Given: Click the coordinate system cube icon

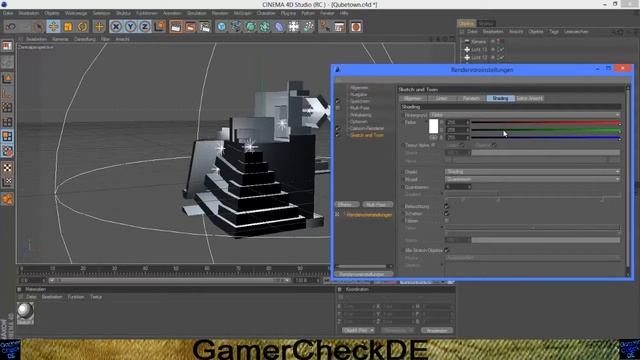Looking at the screenshot, I should [x=160, y=27].
